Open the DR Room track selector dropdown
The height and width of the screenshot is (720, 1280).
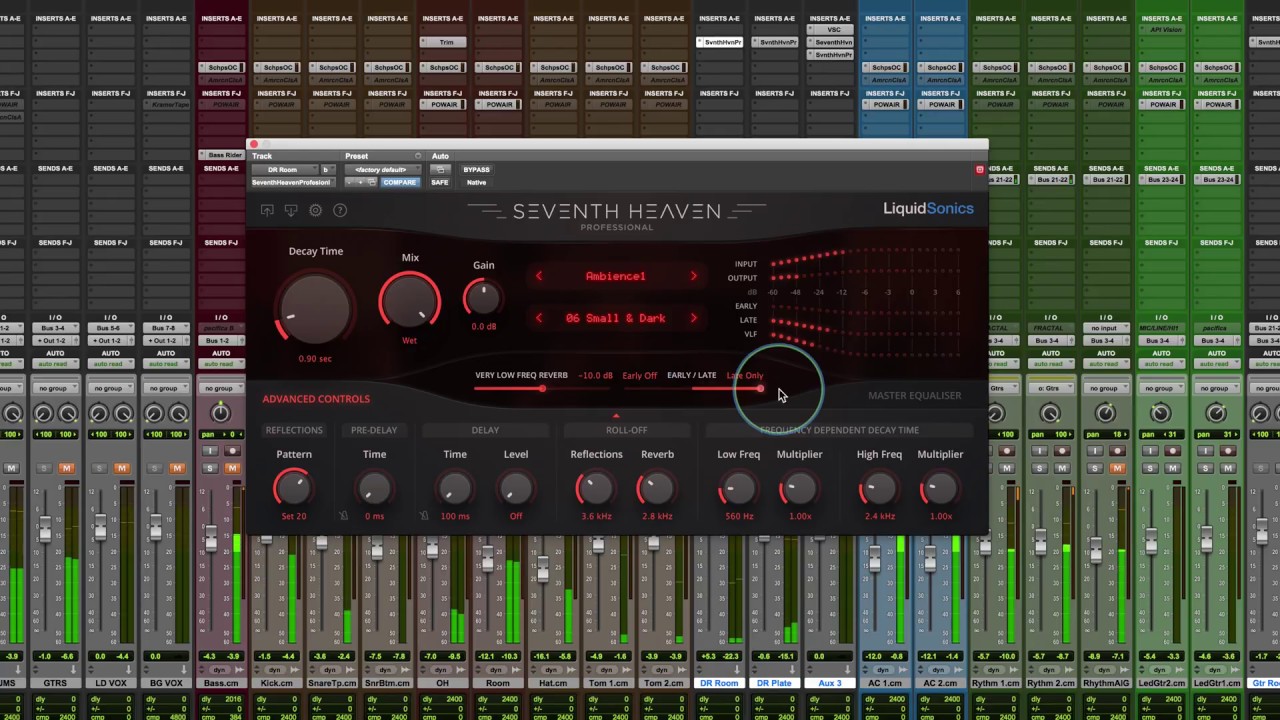coord(283,170)
